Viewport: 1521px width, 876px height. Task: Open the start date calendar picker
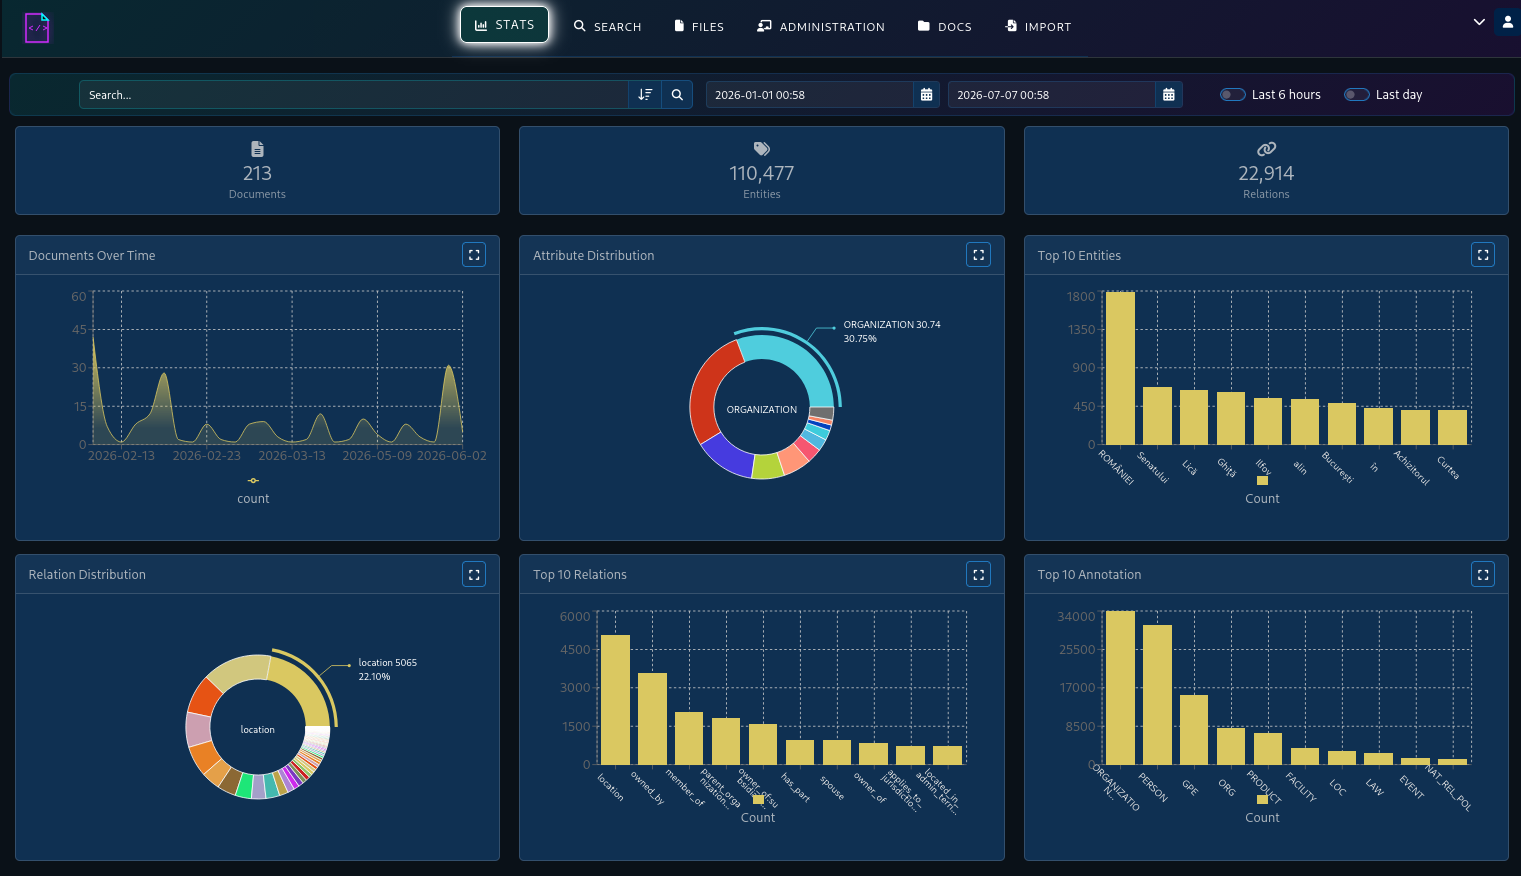(x=926, y=95)
